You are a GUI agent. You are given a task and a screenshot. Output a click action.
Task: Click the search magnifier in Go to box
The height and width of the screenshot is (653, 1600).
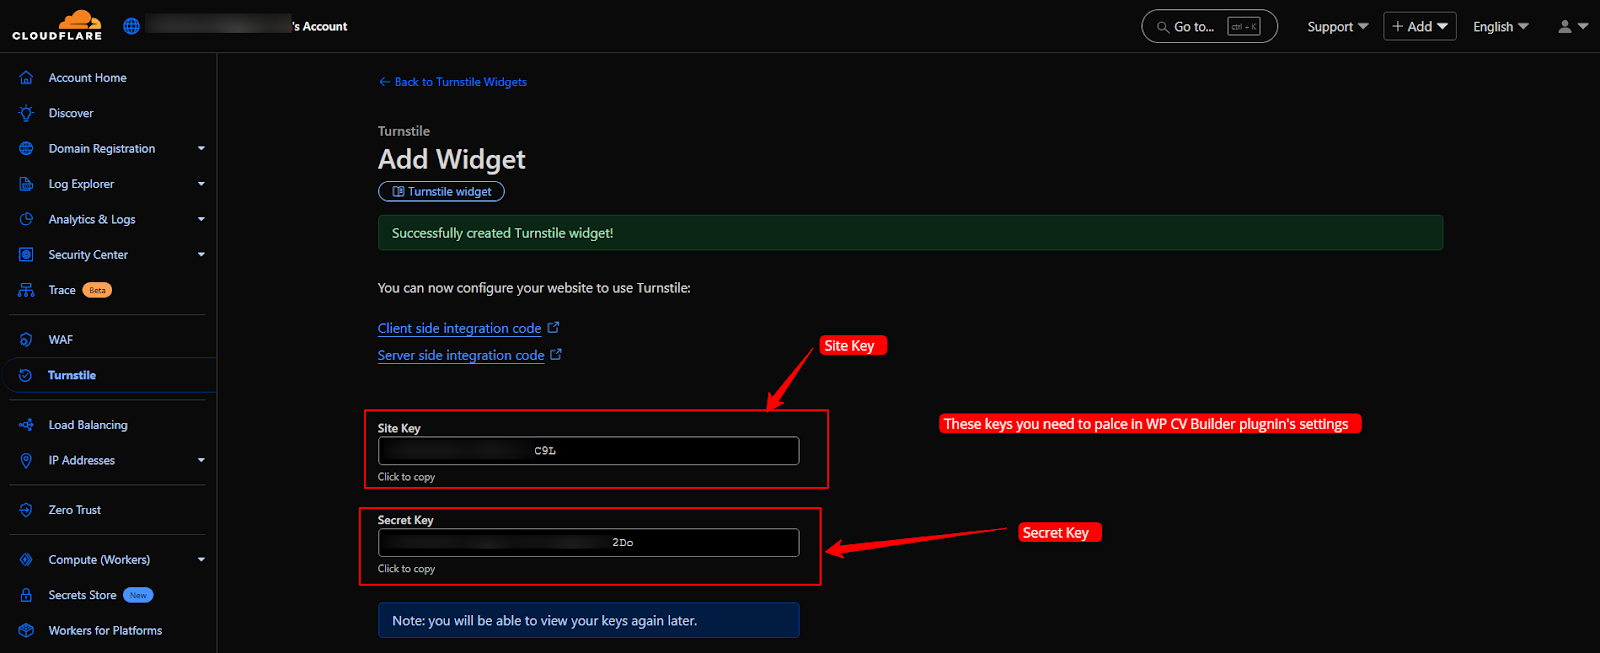coord(1163,27)
